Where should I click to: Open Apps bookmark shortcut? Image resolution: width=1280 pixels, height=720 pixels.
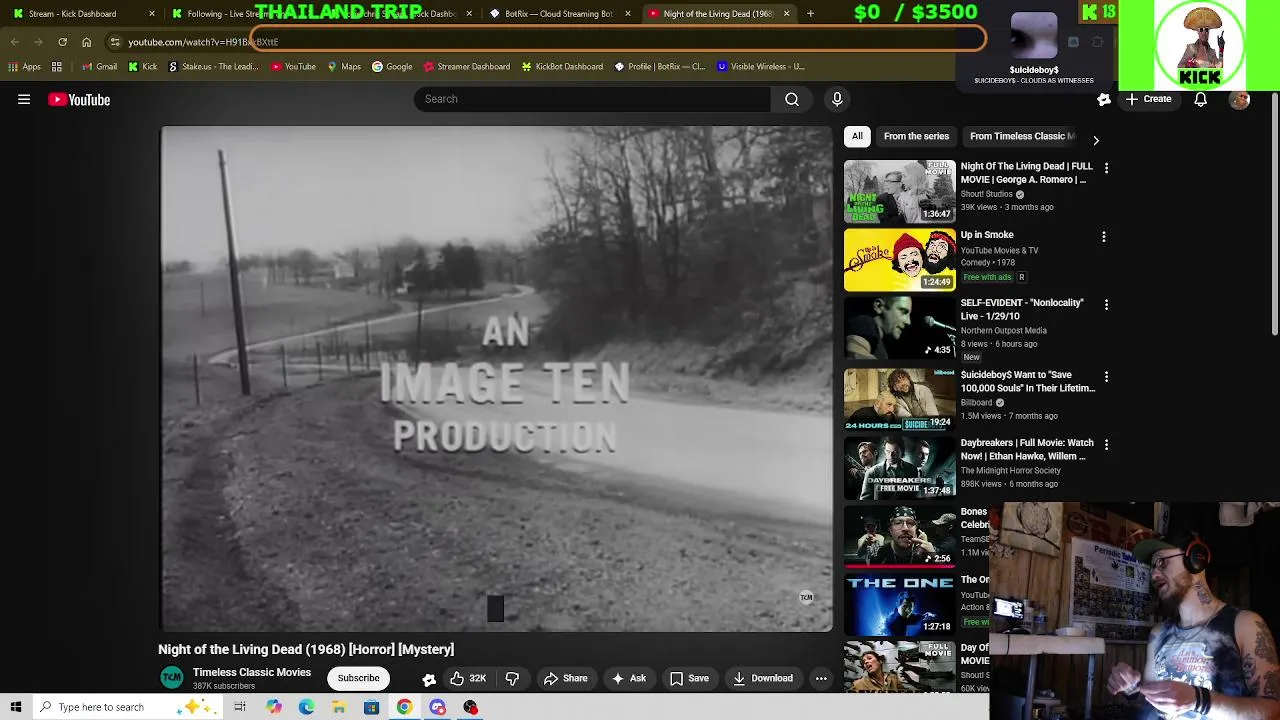(x=25, y=67)
